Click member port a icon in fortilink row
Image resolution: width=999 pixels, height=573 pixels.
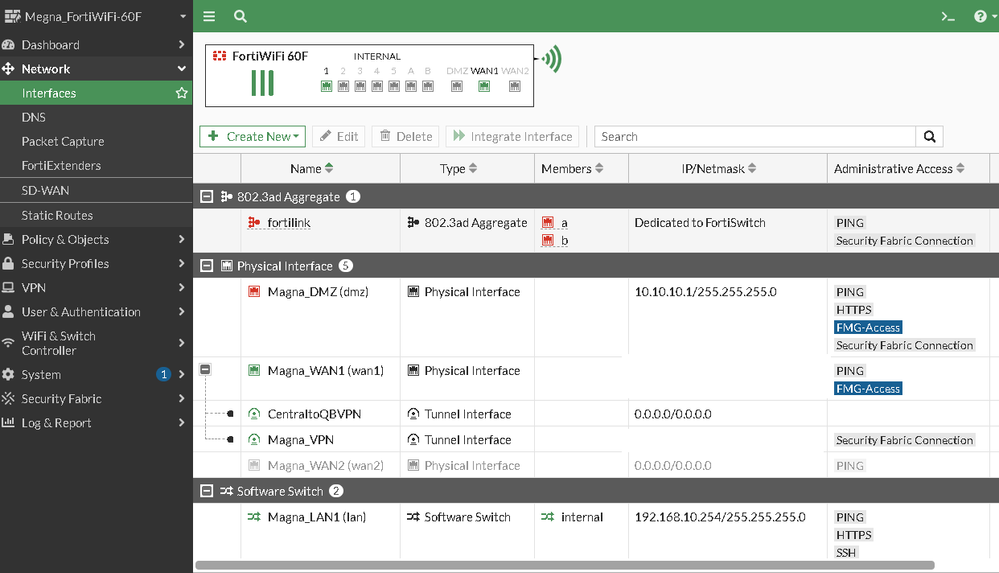click(x=547, y=222)
